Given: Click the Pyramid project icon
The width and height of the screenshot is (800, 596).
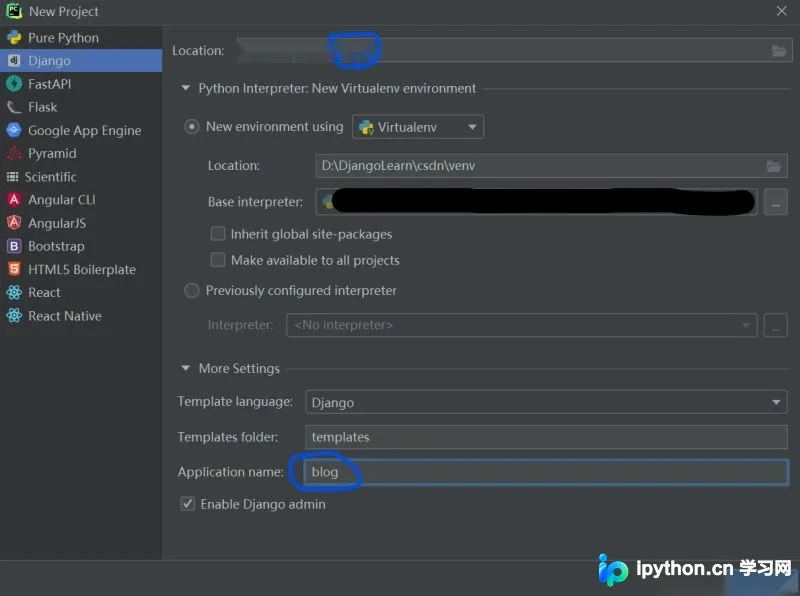Looking at the screenshot, I should (14, 153).
